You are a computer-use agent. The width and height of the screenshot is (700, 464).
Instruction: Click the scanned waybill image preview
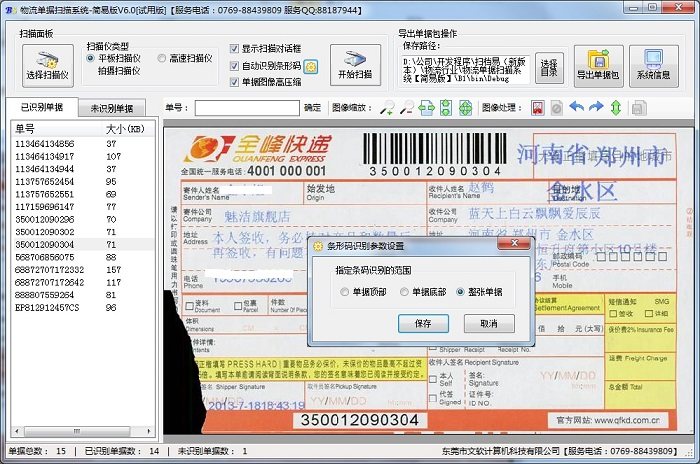click(x=429, y=280)
